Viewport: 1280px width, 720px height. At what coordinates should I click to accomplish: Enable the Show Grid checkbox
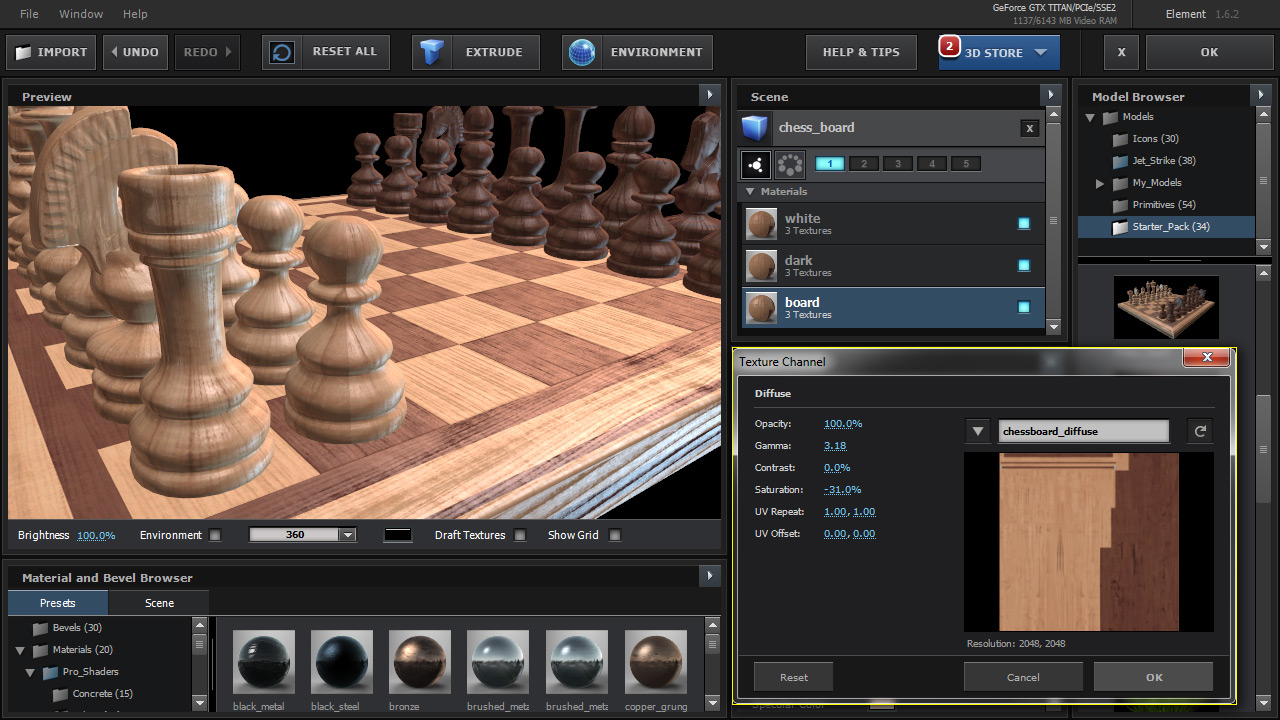click(615, 535)
